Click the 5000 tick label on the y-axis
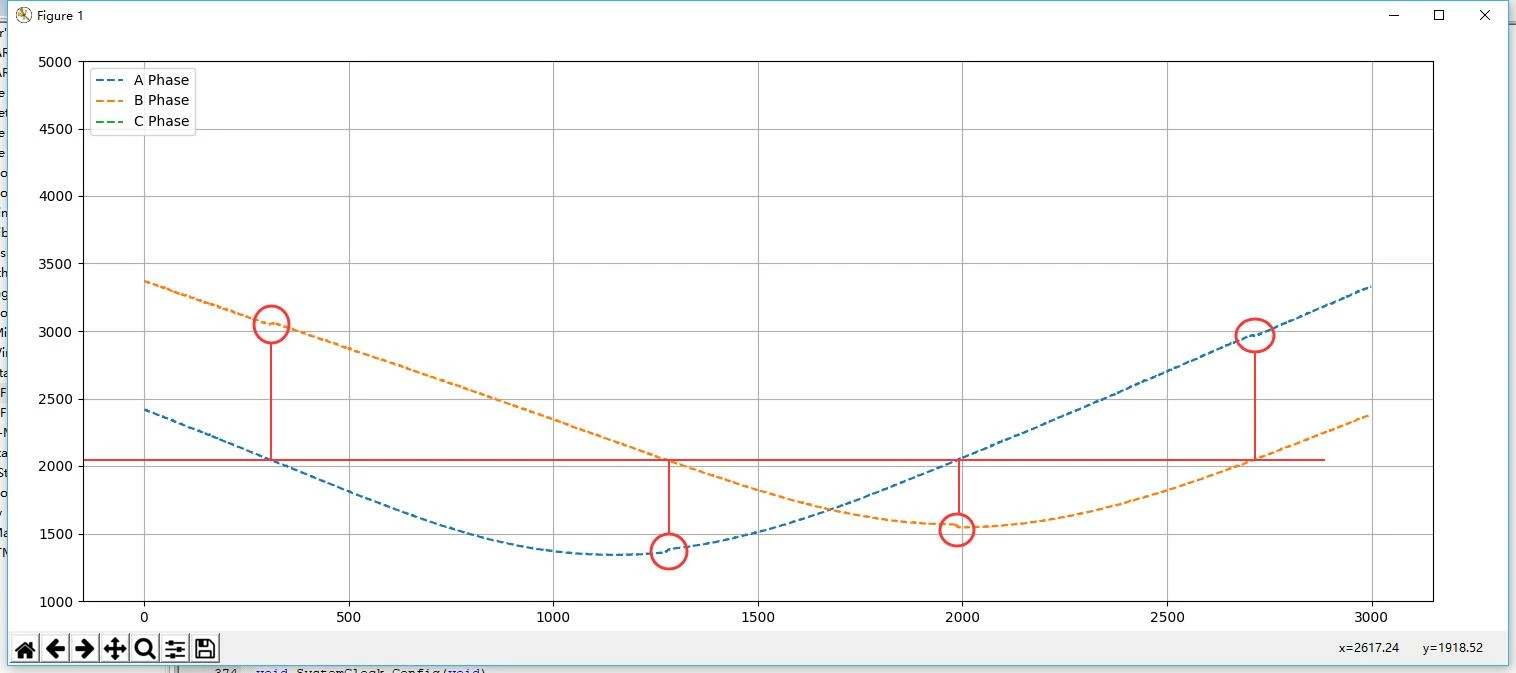This screenshot has width=1516, height=673. (x=55, y=62)
